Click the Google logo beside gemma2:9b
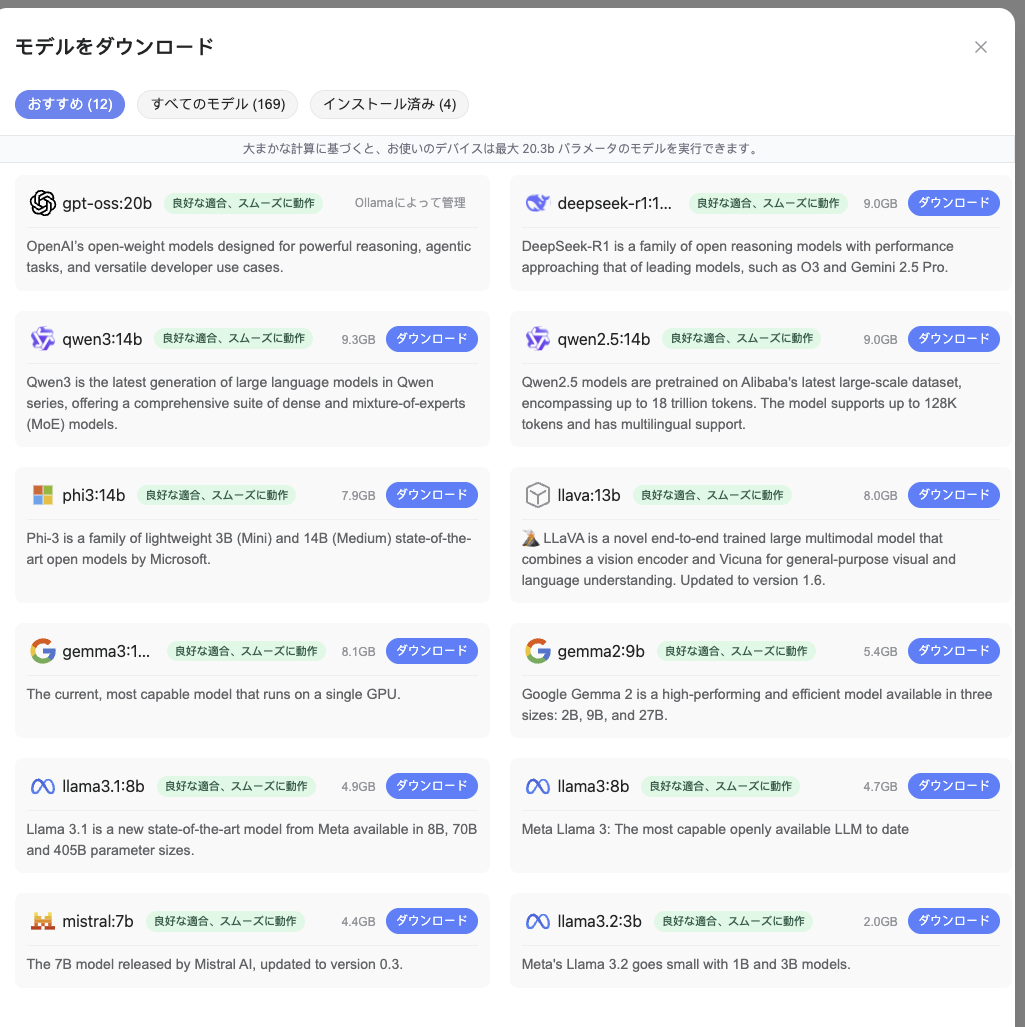Viewport: 1025px width, 1027px height. click(538, 650)
